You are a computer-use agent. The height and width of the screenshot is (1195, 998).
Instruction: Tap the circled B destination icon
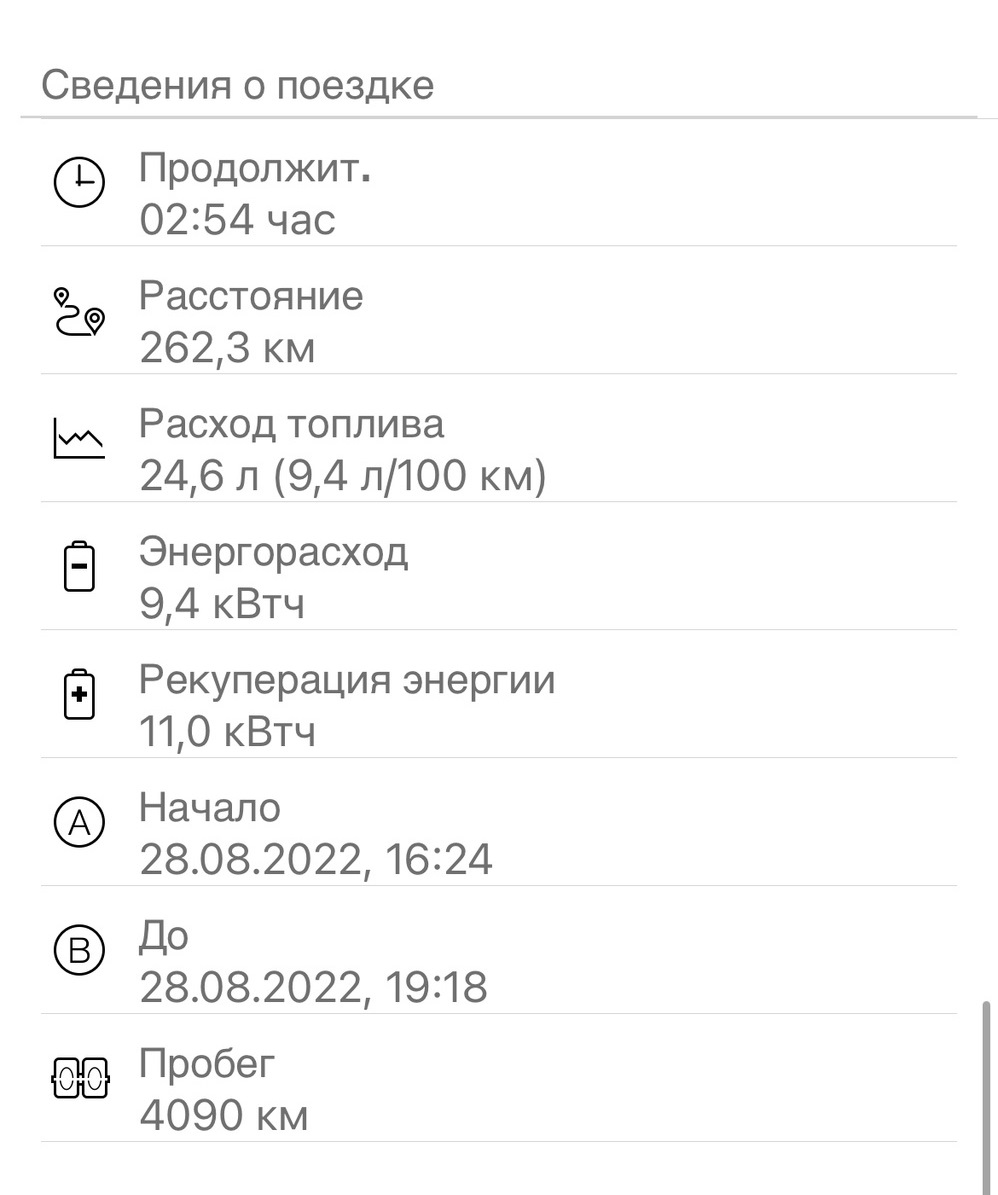pyautogui.click(x=79, y=950)
